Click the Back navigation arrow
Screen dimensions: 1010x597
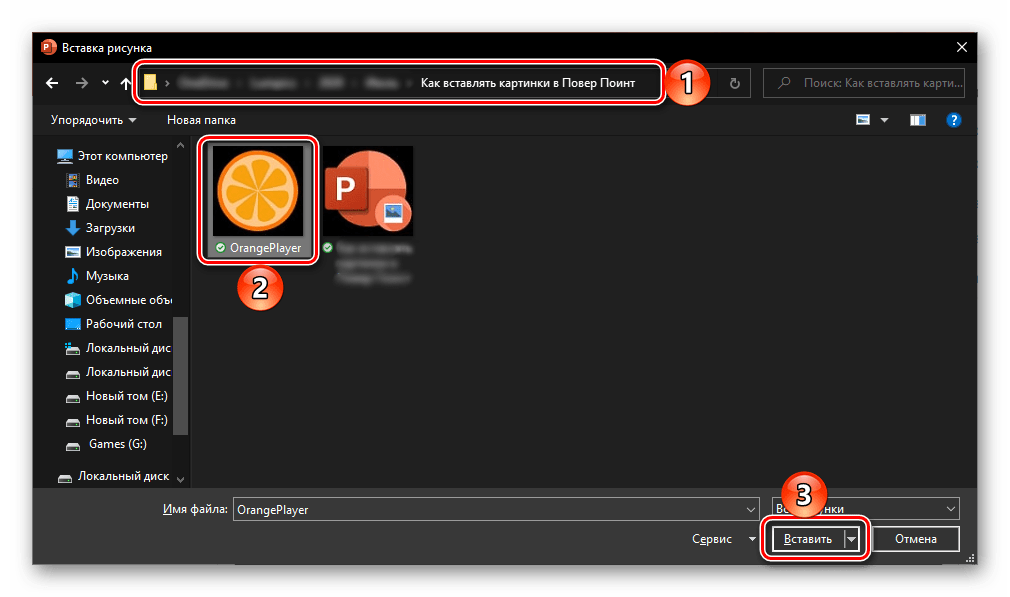click(52, 84)
